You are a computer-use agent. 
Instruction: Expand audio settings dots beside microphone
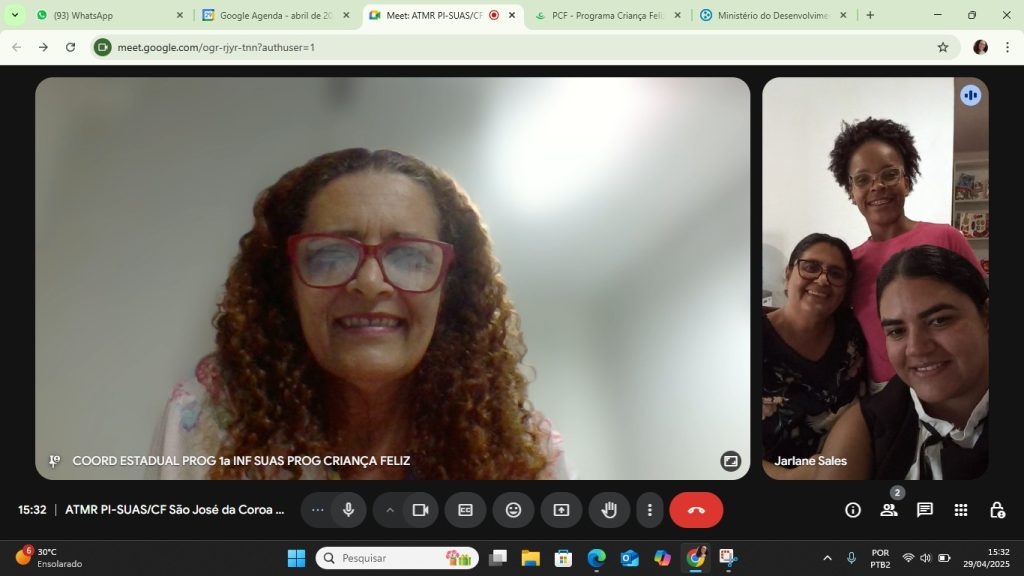pyautogui.click(x=318, y=510)
